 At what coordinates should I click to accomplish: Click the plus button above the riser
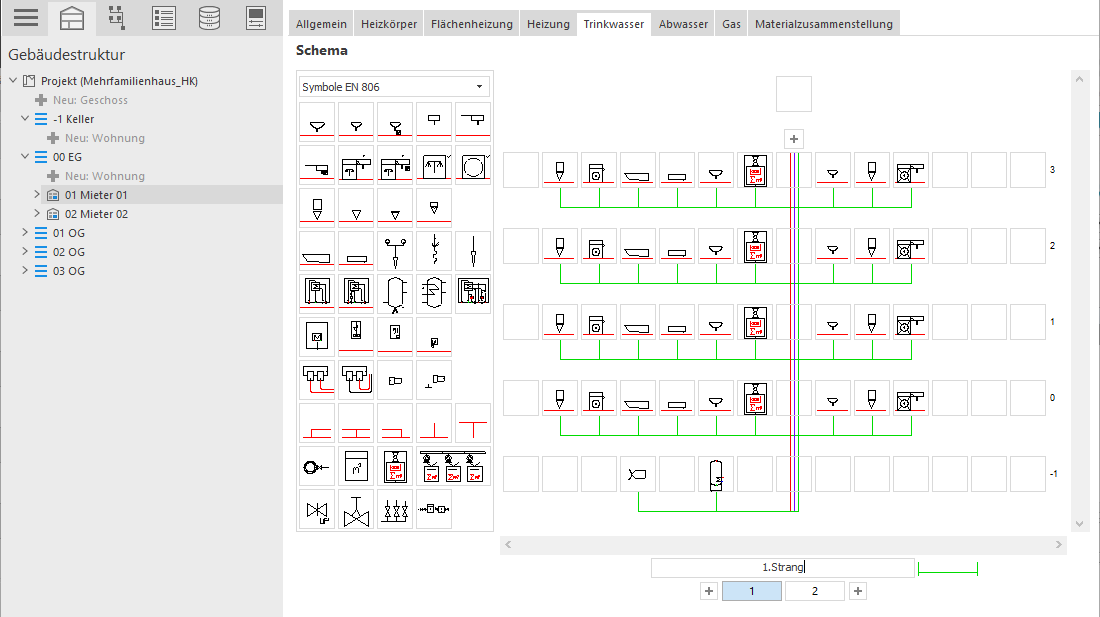point(793,139)
